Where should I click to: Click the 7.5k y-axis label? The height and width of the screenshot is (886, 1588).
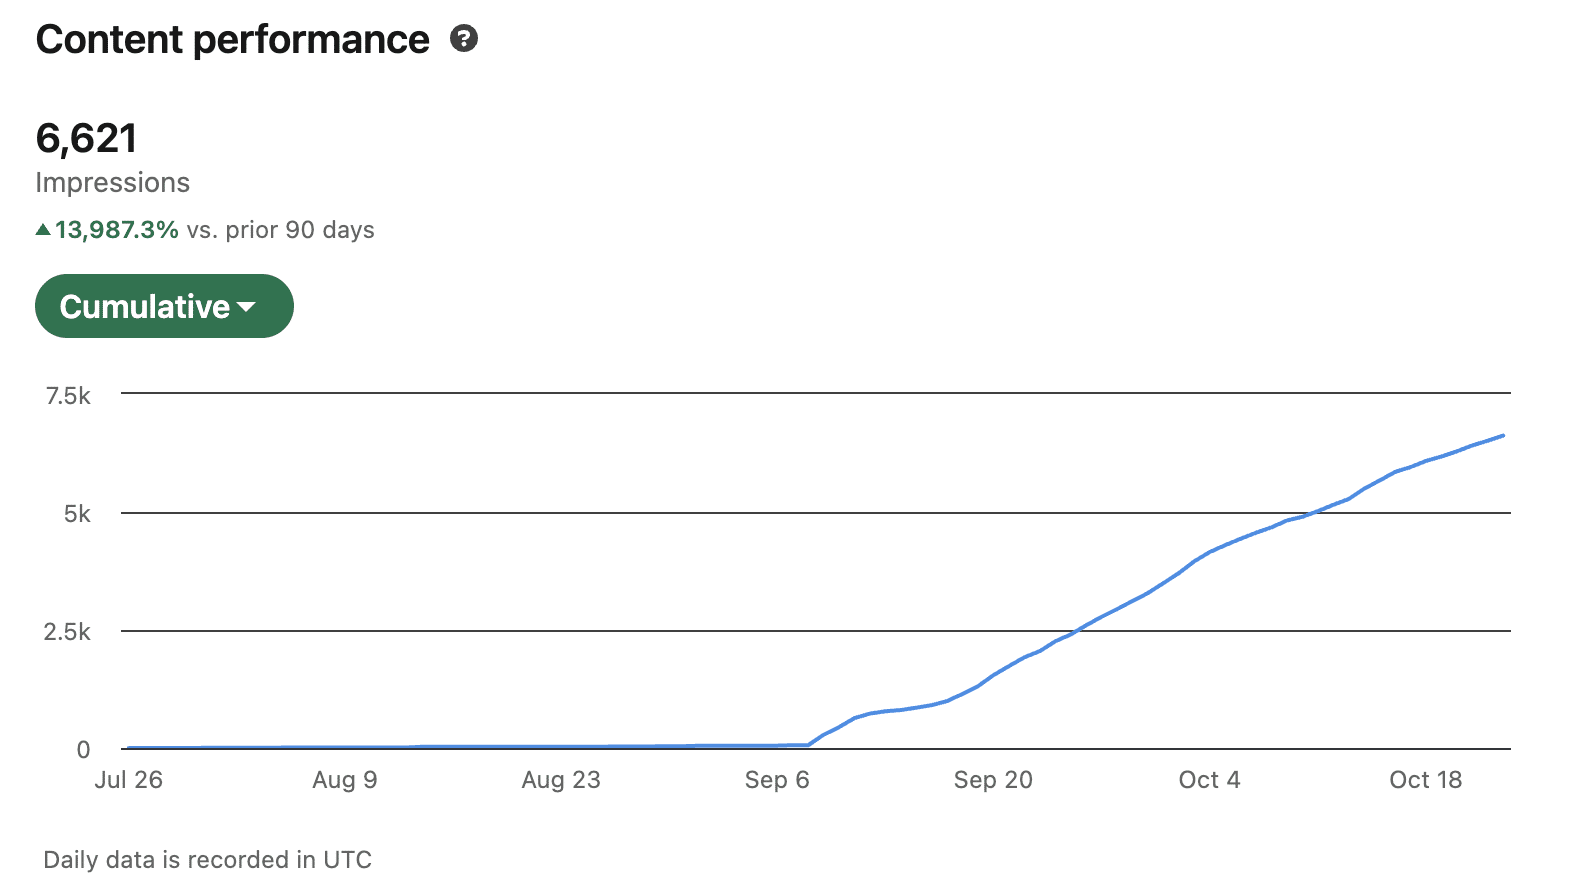68,396
